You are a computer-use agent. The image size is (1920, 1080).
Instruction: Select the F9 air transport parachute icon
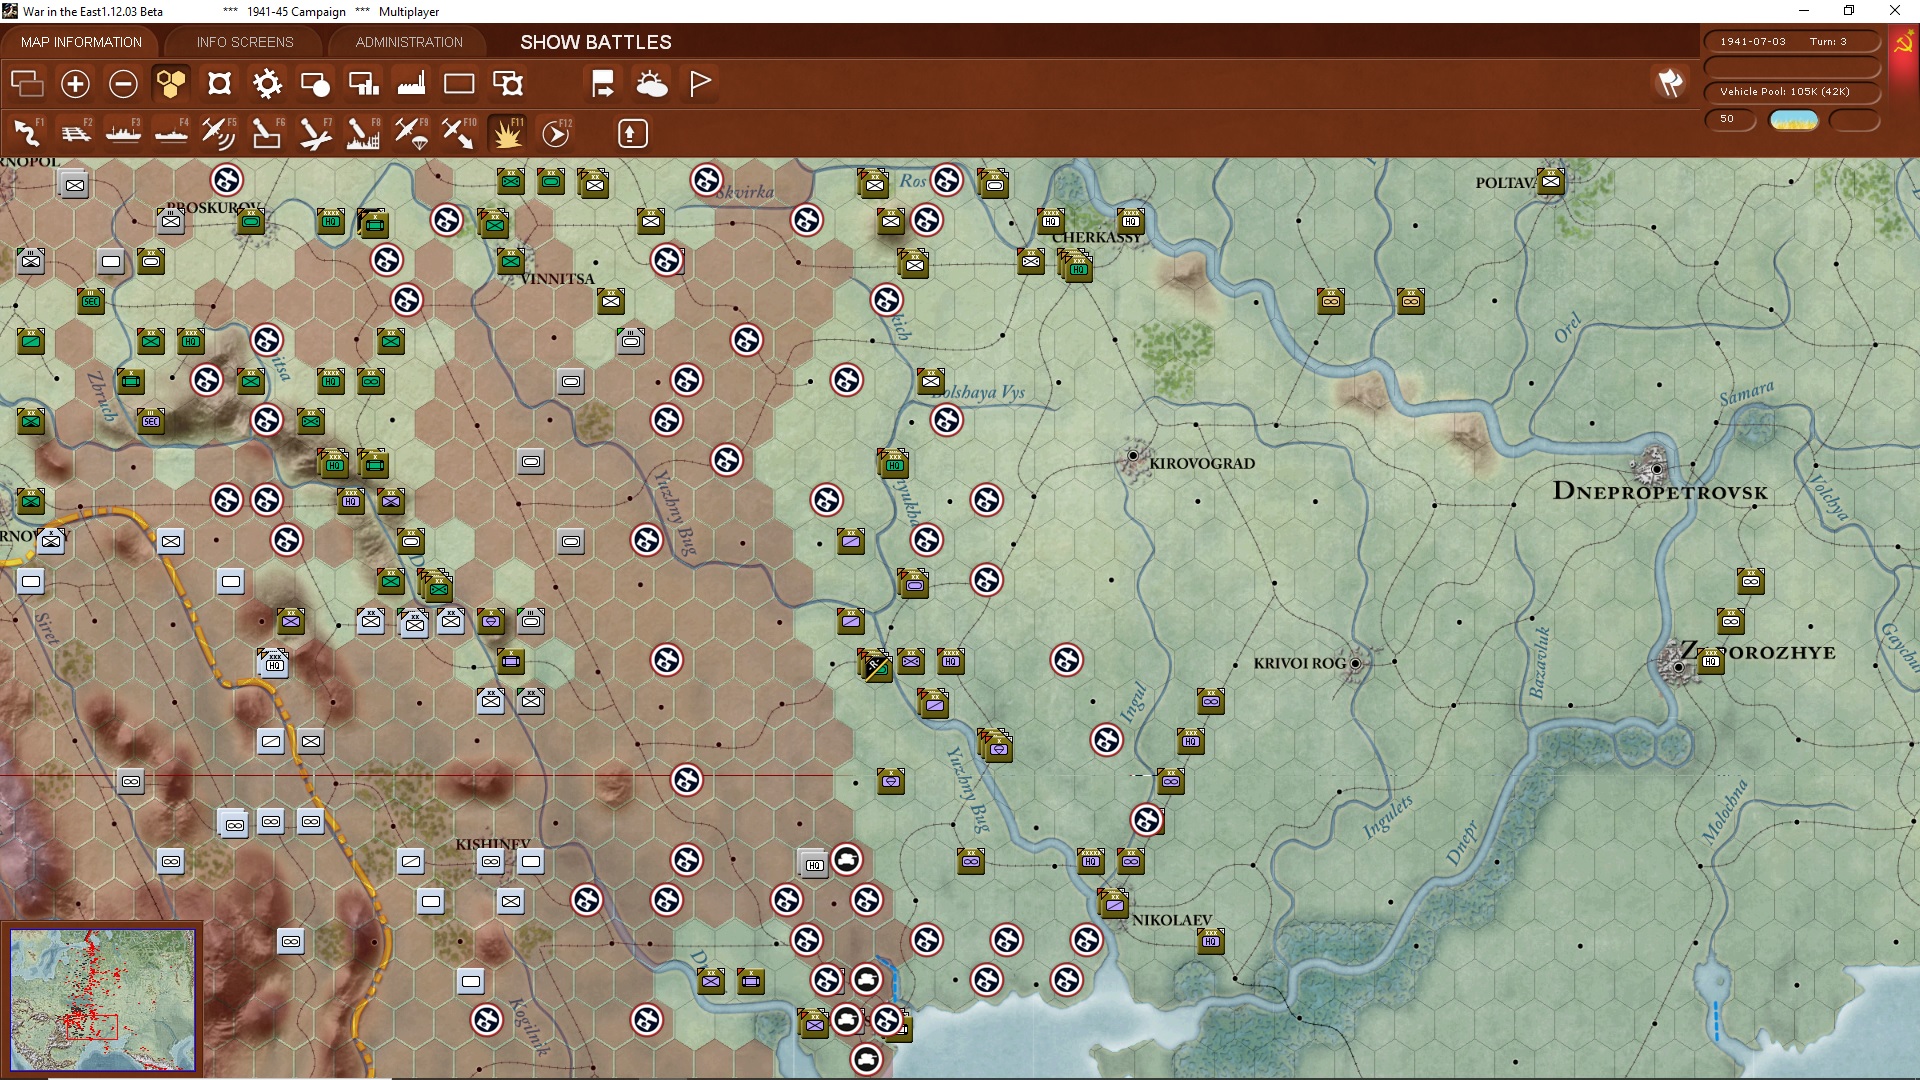coord(411,133)
